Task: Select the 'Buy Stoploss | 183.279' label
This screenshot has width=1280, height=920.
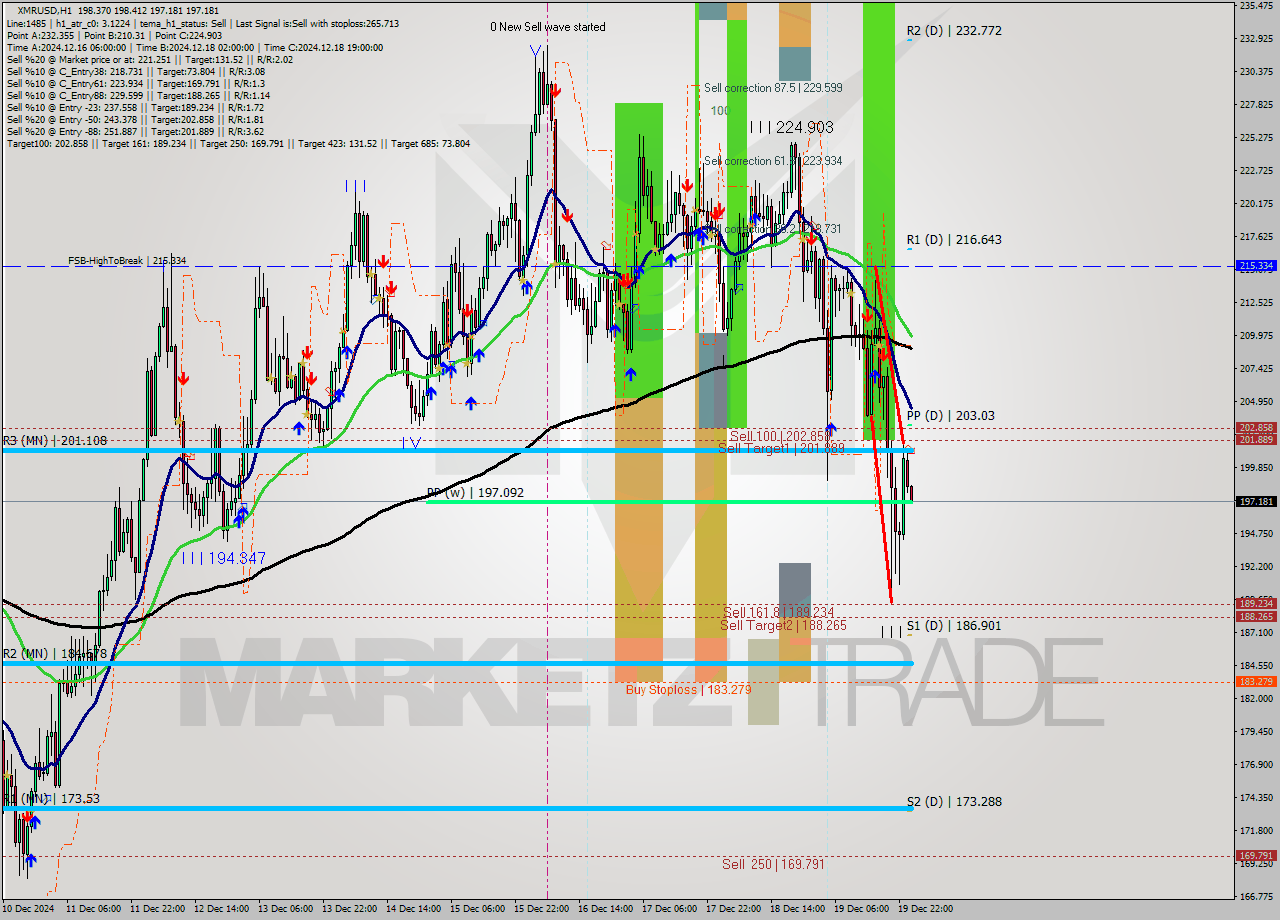Action: (688, 690)
